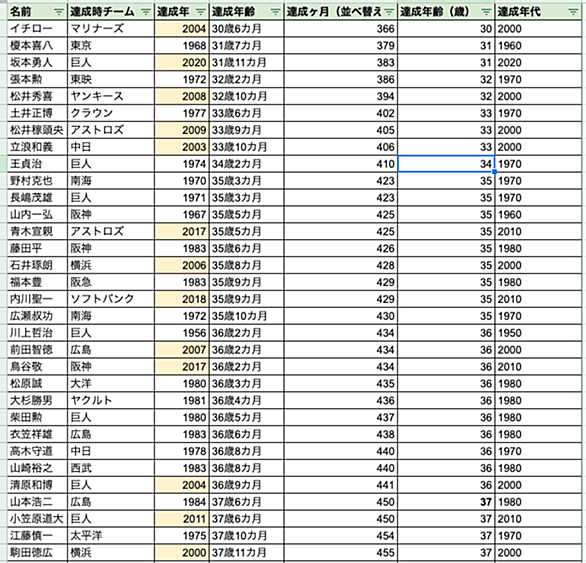Select the cell 福本豊
The image size is (586, 563).
pyautogui.click(x=37, y=282)
